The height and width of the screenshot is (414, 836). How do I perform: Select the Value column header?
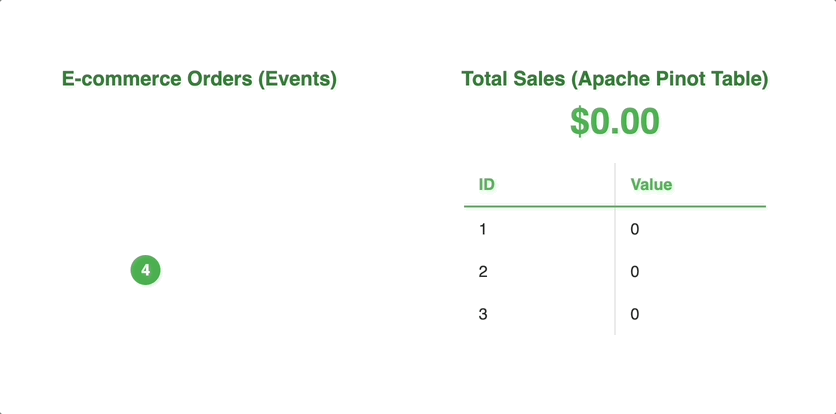651,185
